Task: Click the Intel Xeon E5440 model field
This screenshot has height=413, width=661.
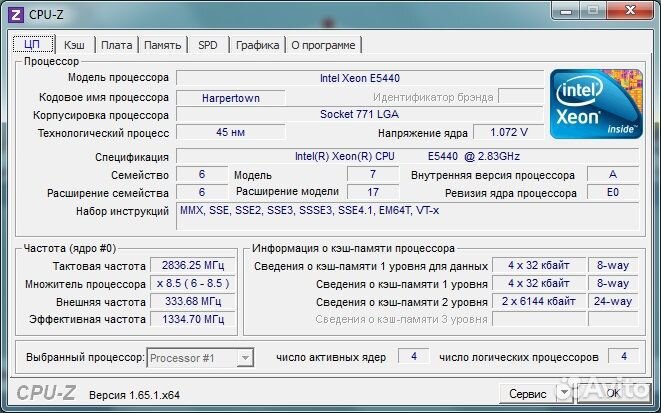Action: (x=360, y=78)
